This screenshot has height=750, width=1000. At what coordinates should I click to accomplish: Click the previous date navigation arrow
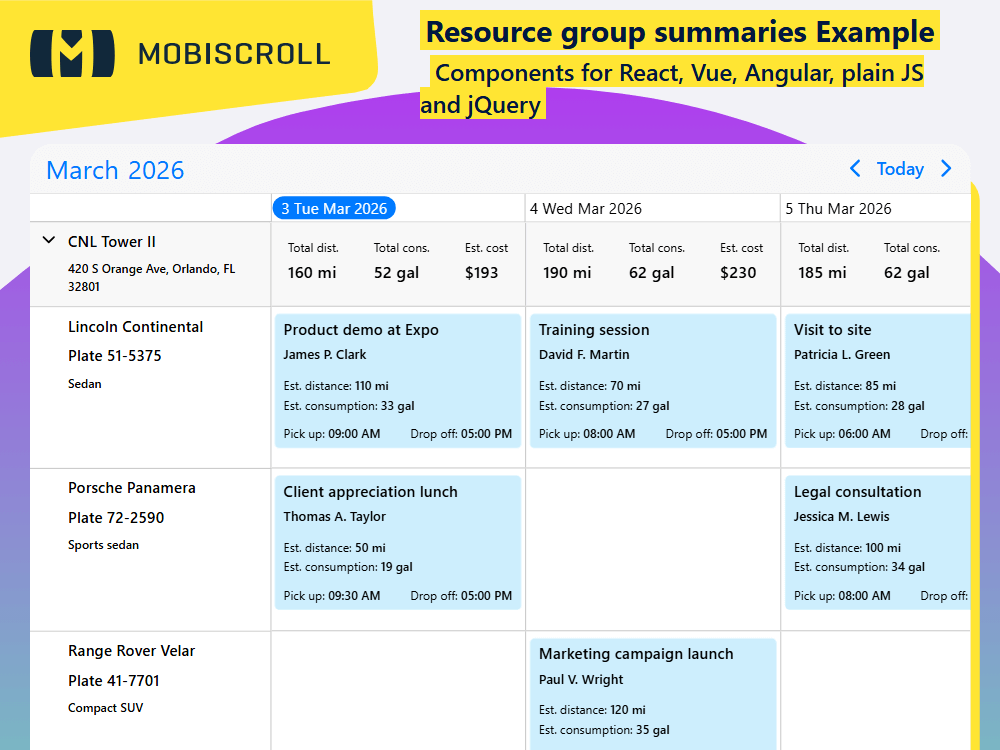click(855, 169)
